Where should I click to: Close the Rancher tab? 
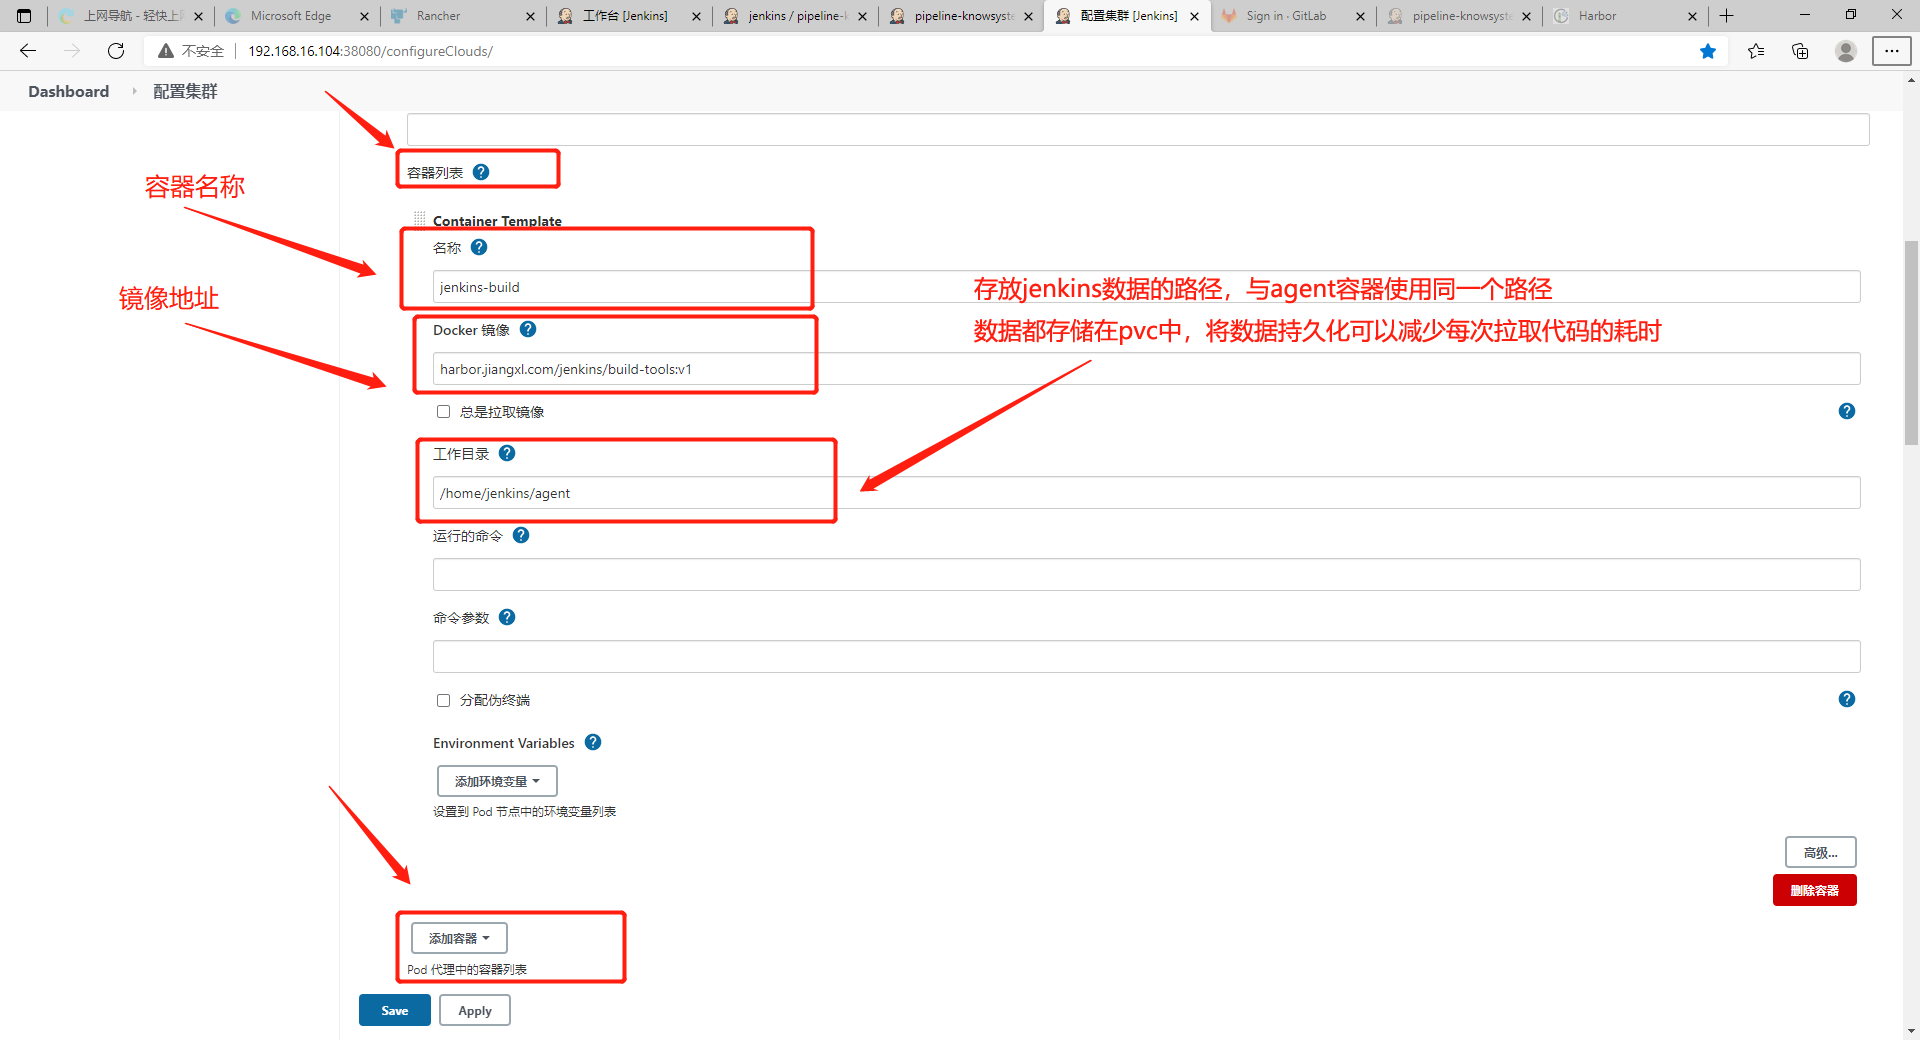pos(530,16)
